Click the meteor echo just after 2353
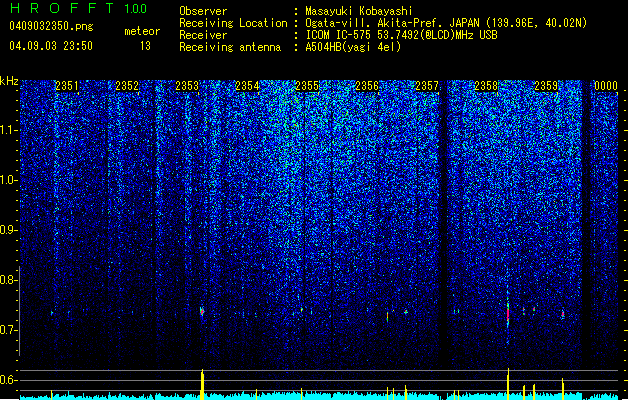Viewport: 629px width, 400px height. pos(202,311)
